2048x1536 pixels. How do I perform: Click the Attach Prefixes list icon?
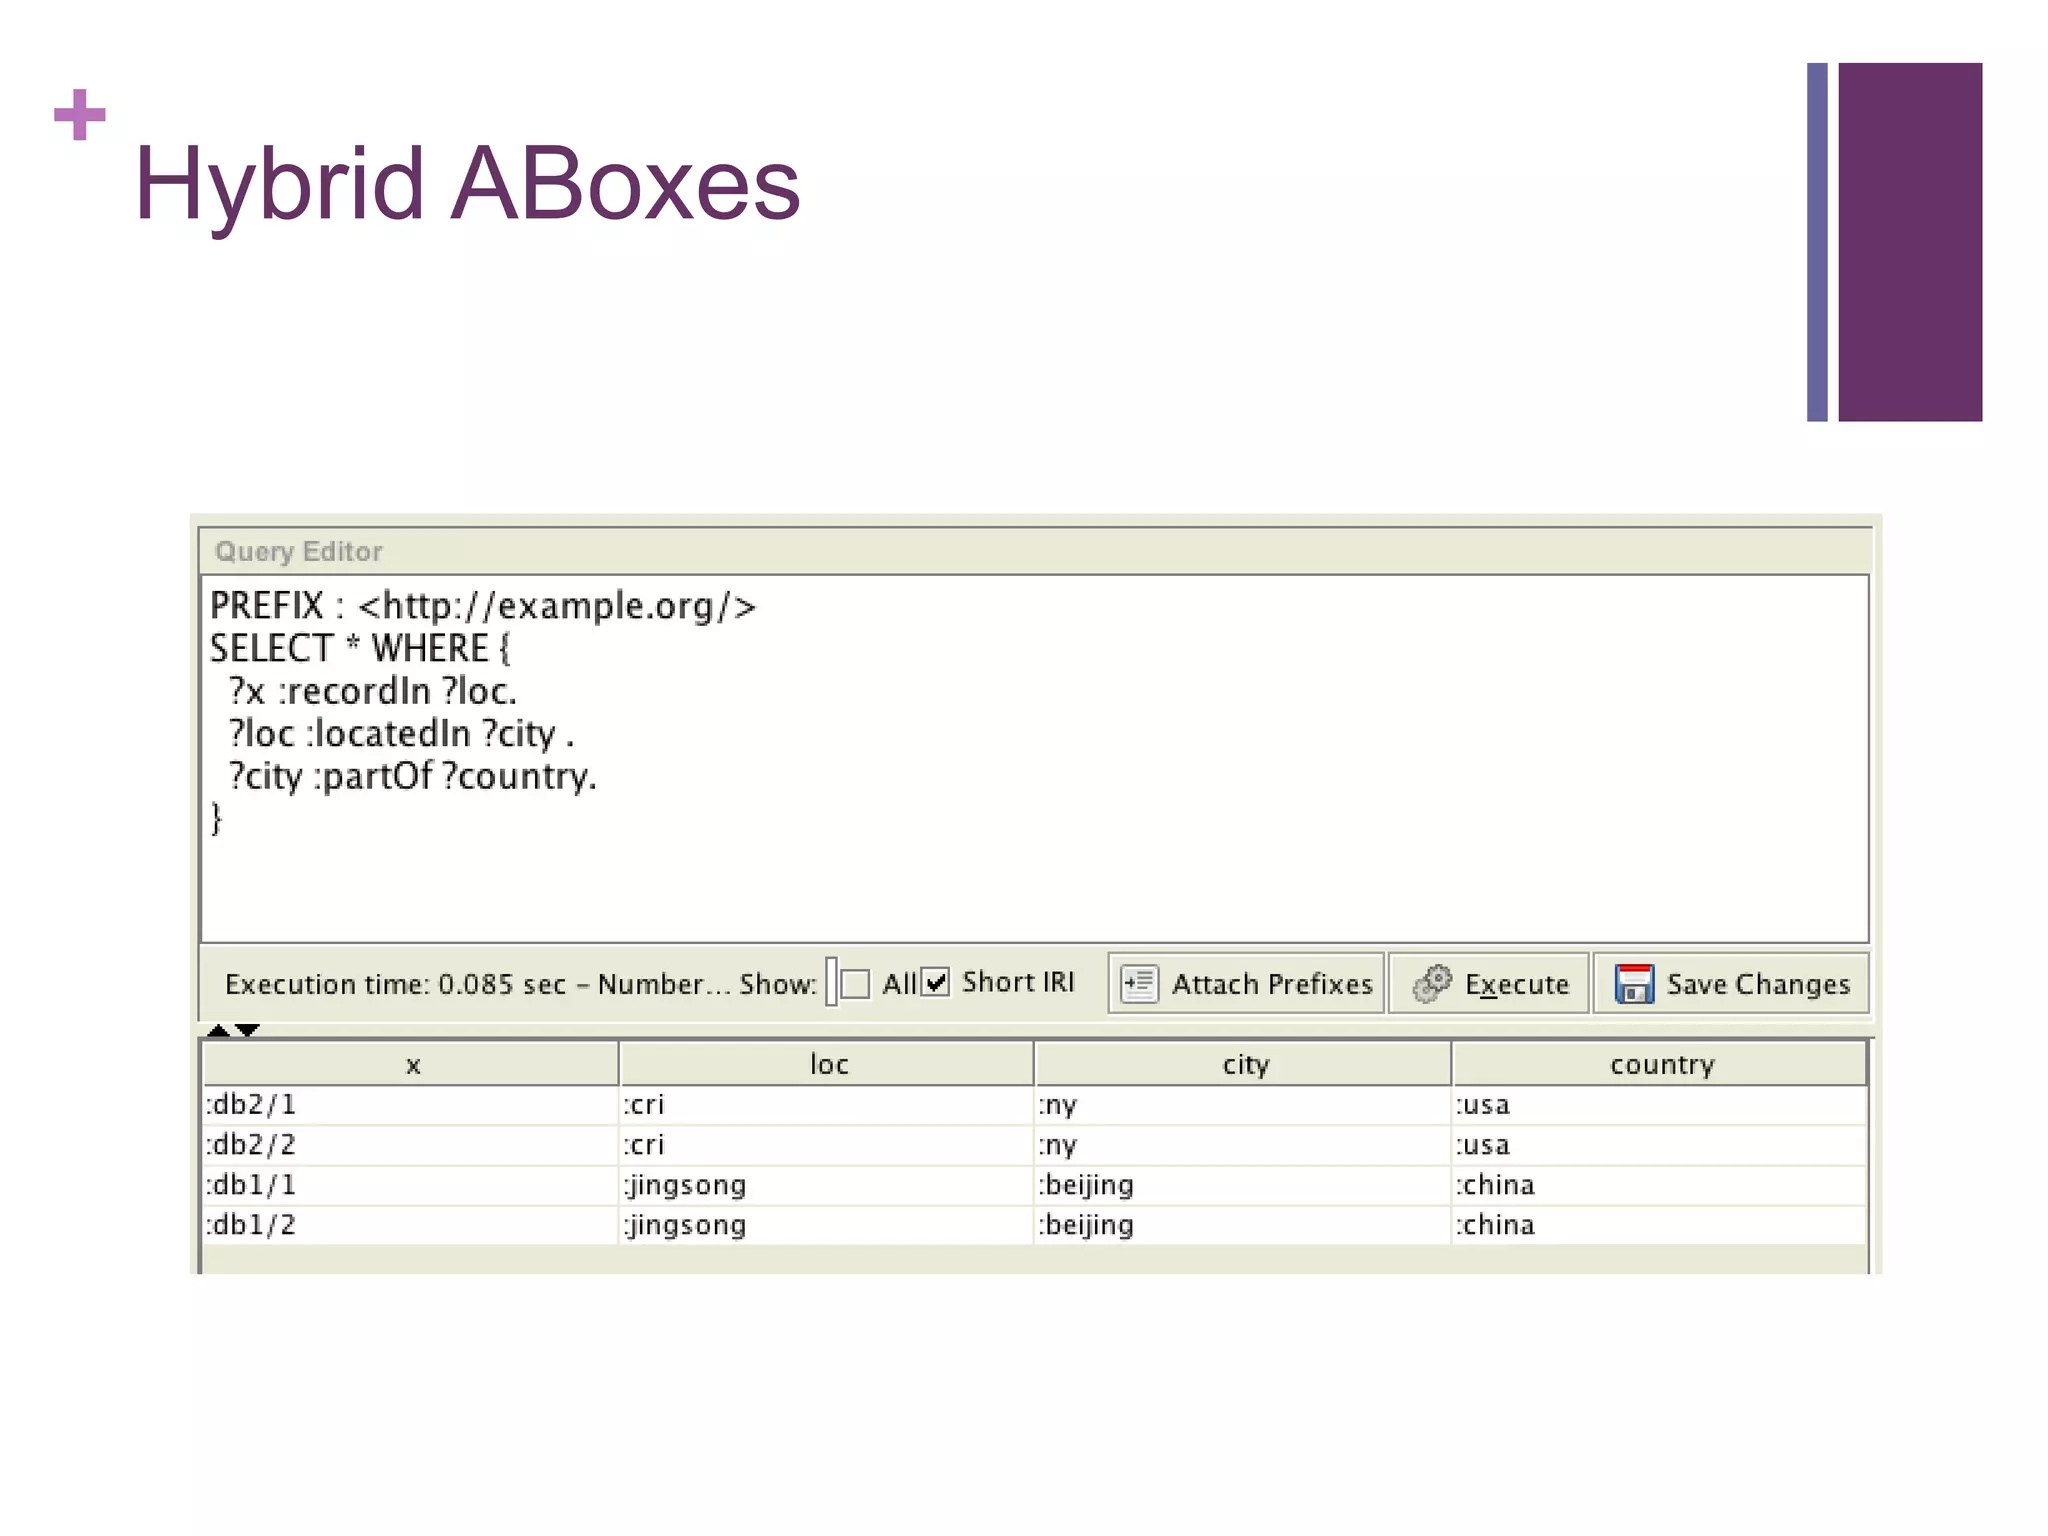(1139, 983)
